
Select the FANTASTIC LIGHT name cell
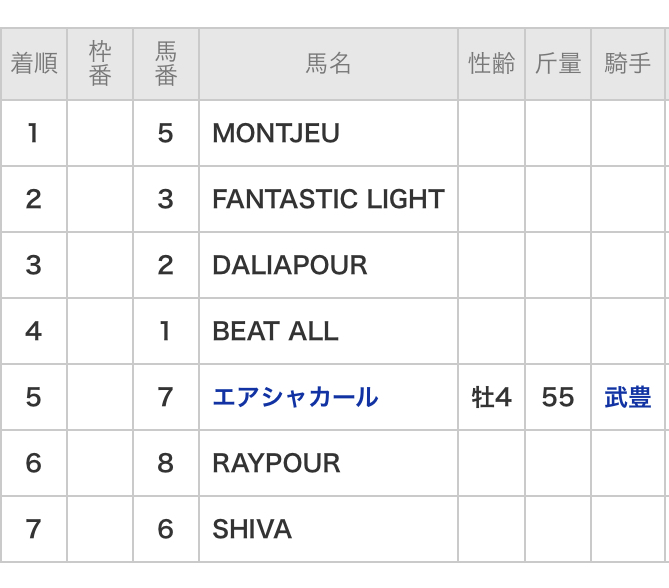[x=328, y=199]
